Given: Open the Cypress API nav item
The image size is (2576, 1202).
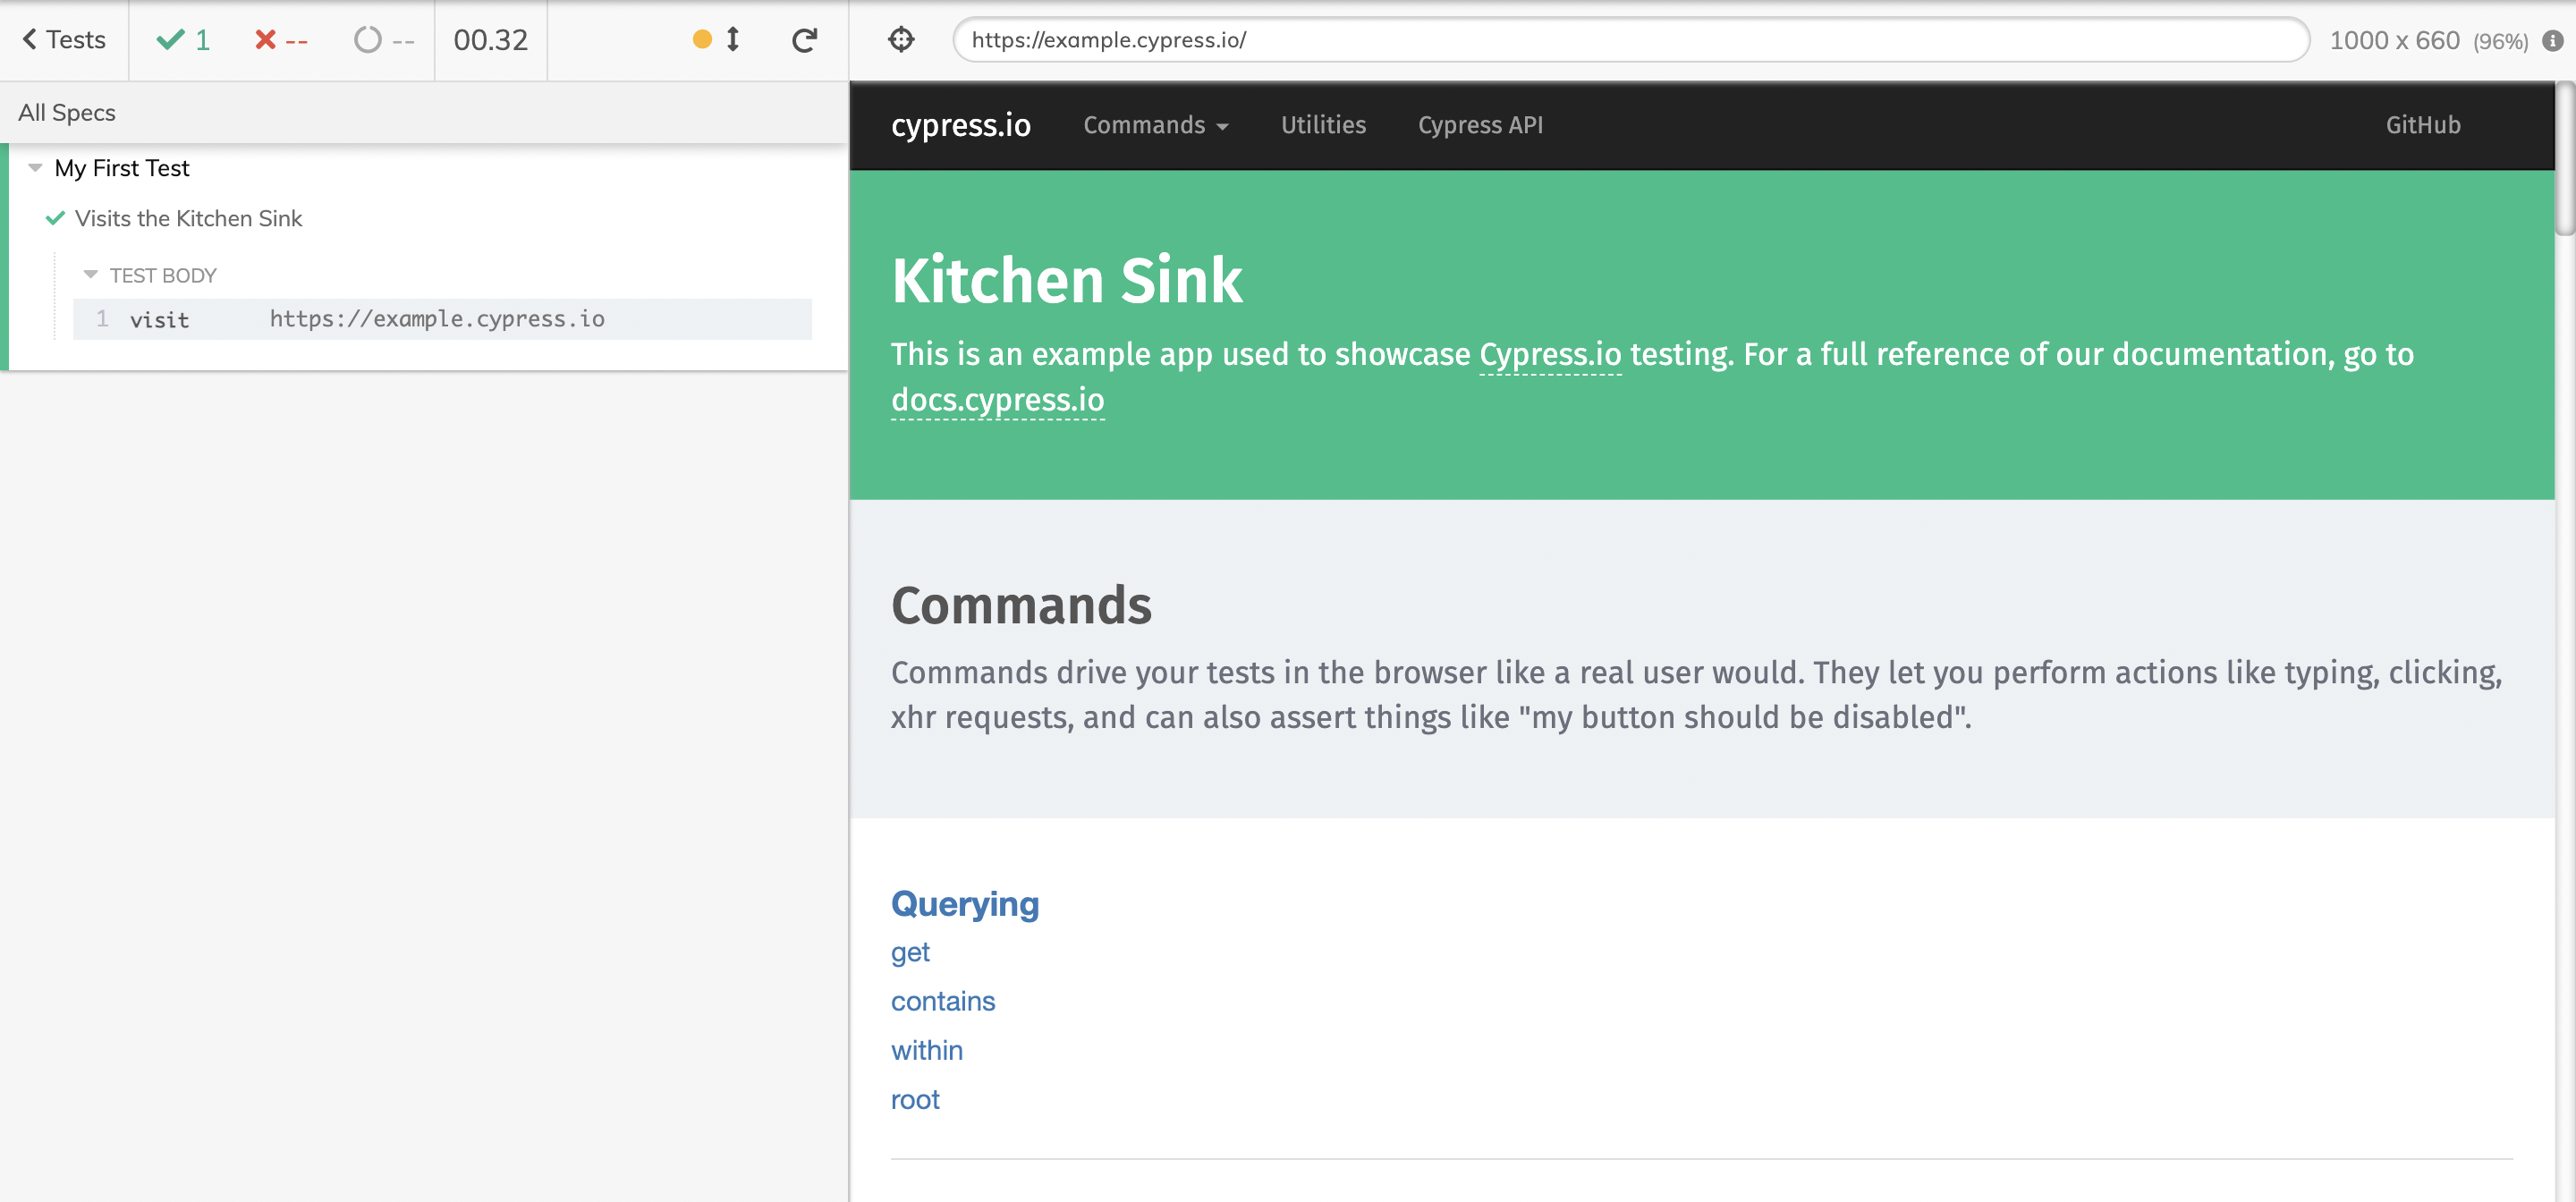Looking at the screenshot, I should point(1479,125).
